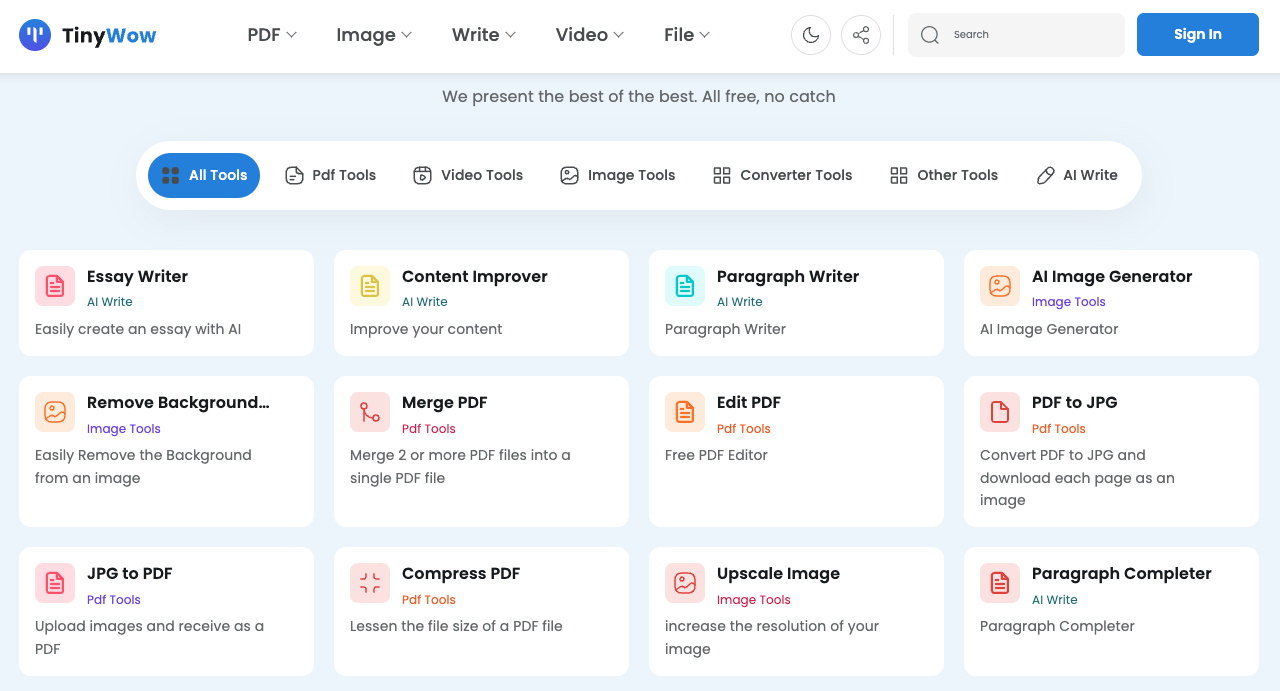Click the Essay Writer tool icon
1280x691 pixels.
click(x=55, y=286)
